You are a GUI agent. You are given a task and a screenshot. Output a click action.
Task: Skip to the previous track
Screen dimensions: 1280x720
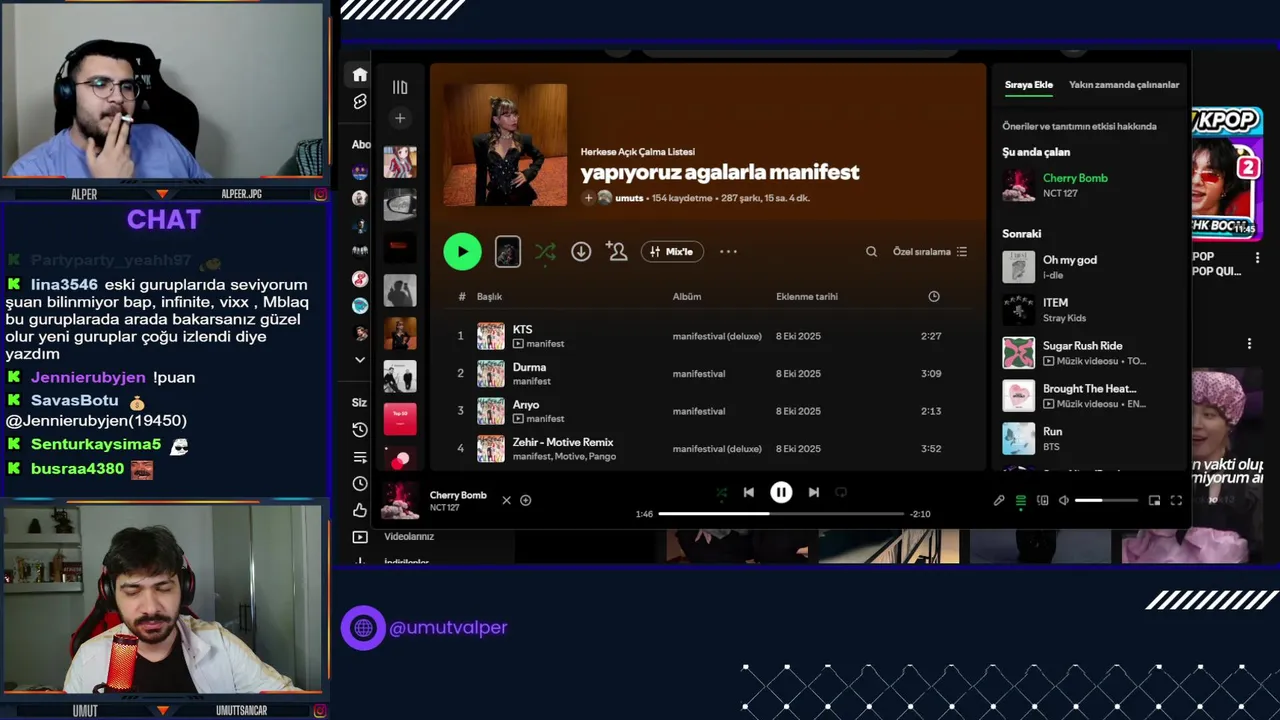748,492
